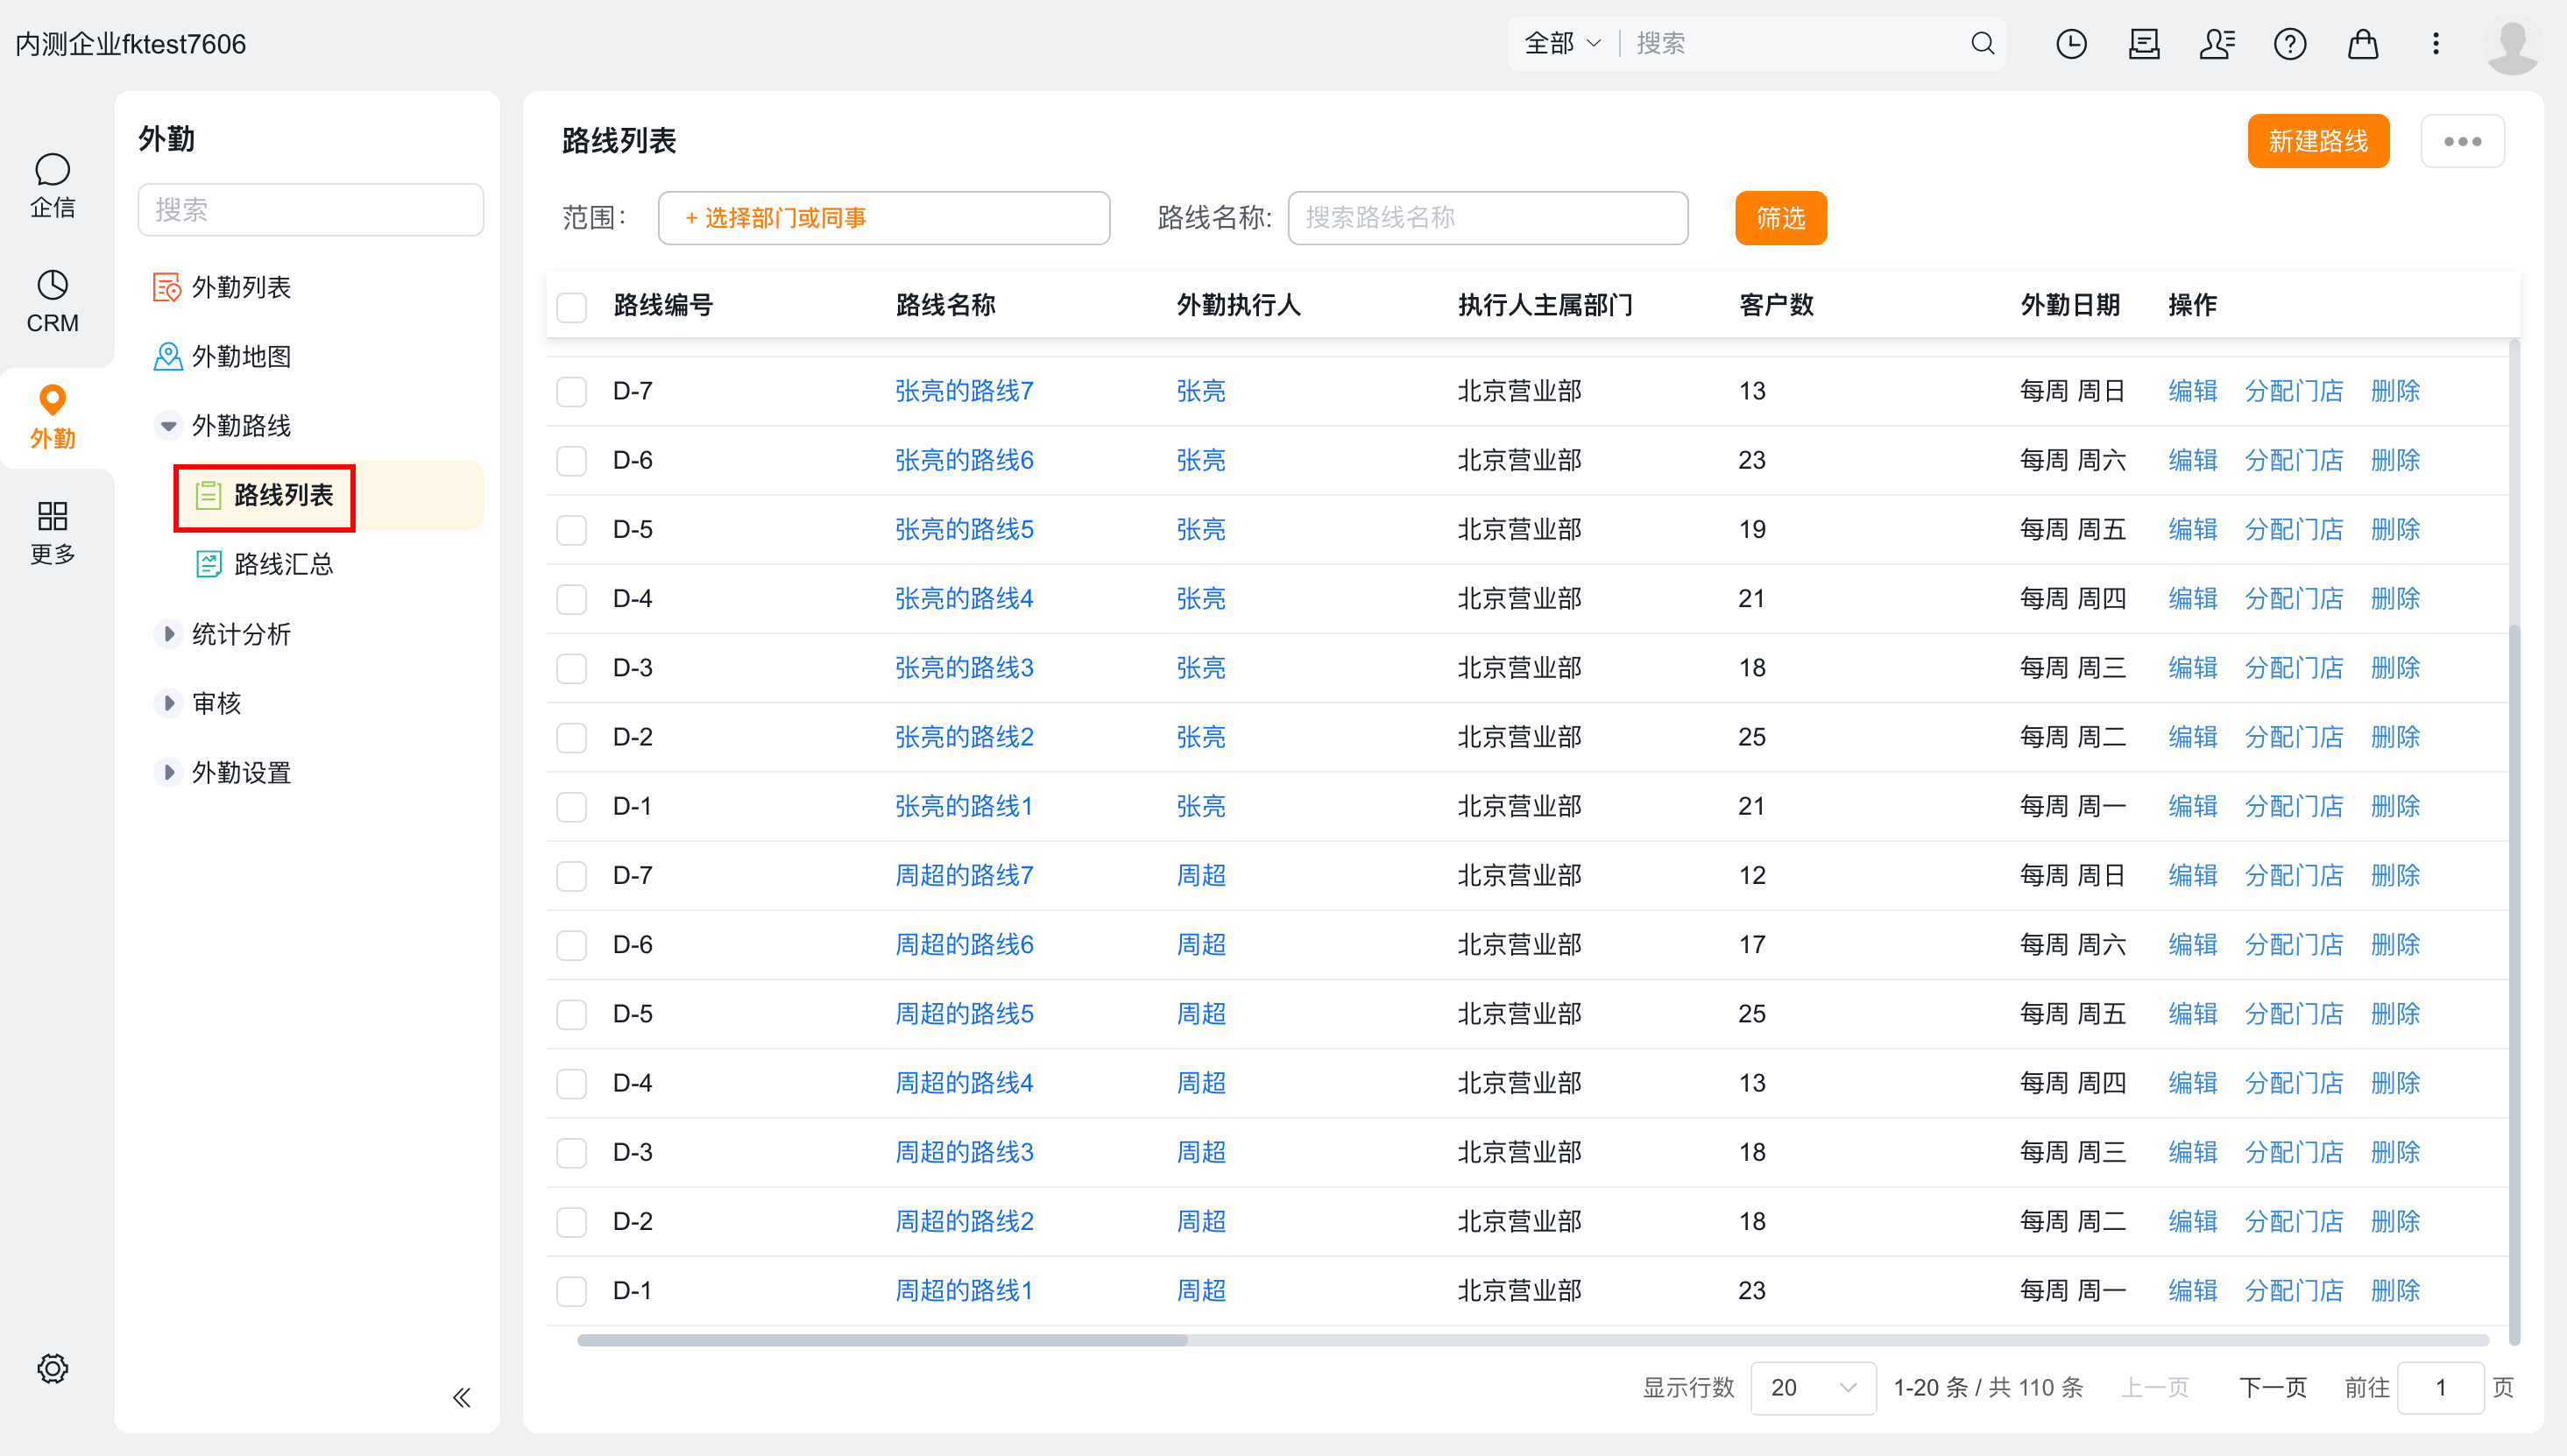
Task: Open the 显示行数 20 rows dropdown
Action: [1812, 1388]
